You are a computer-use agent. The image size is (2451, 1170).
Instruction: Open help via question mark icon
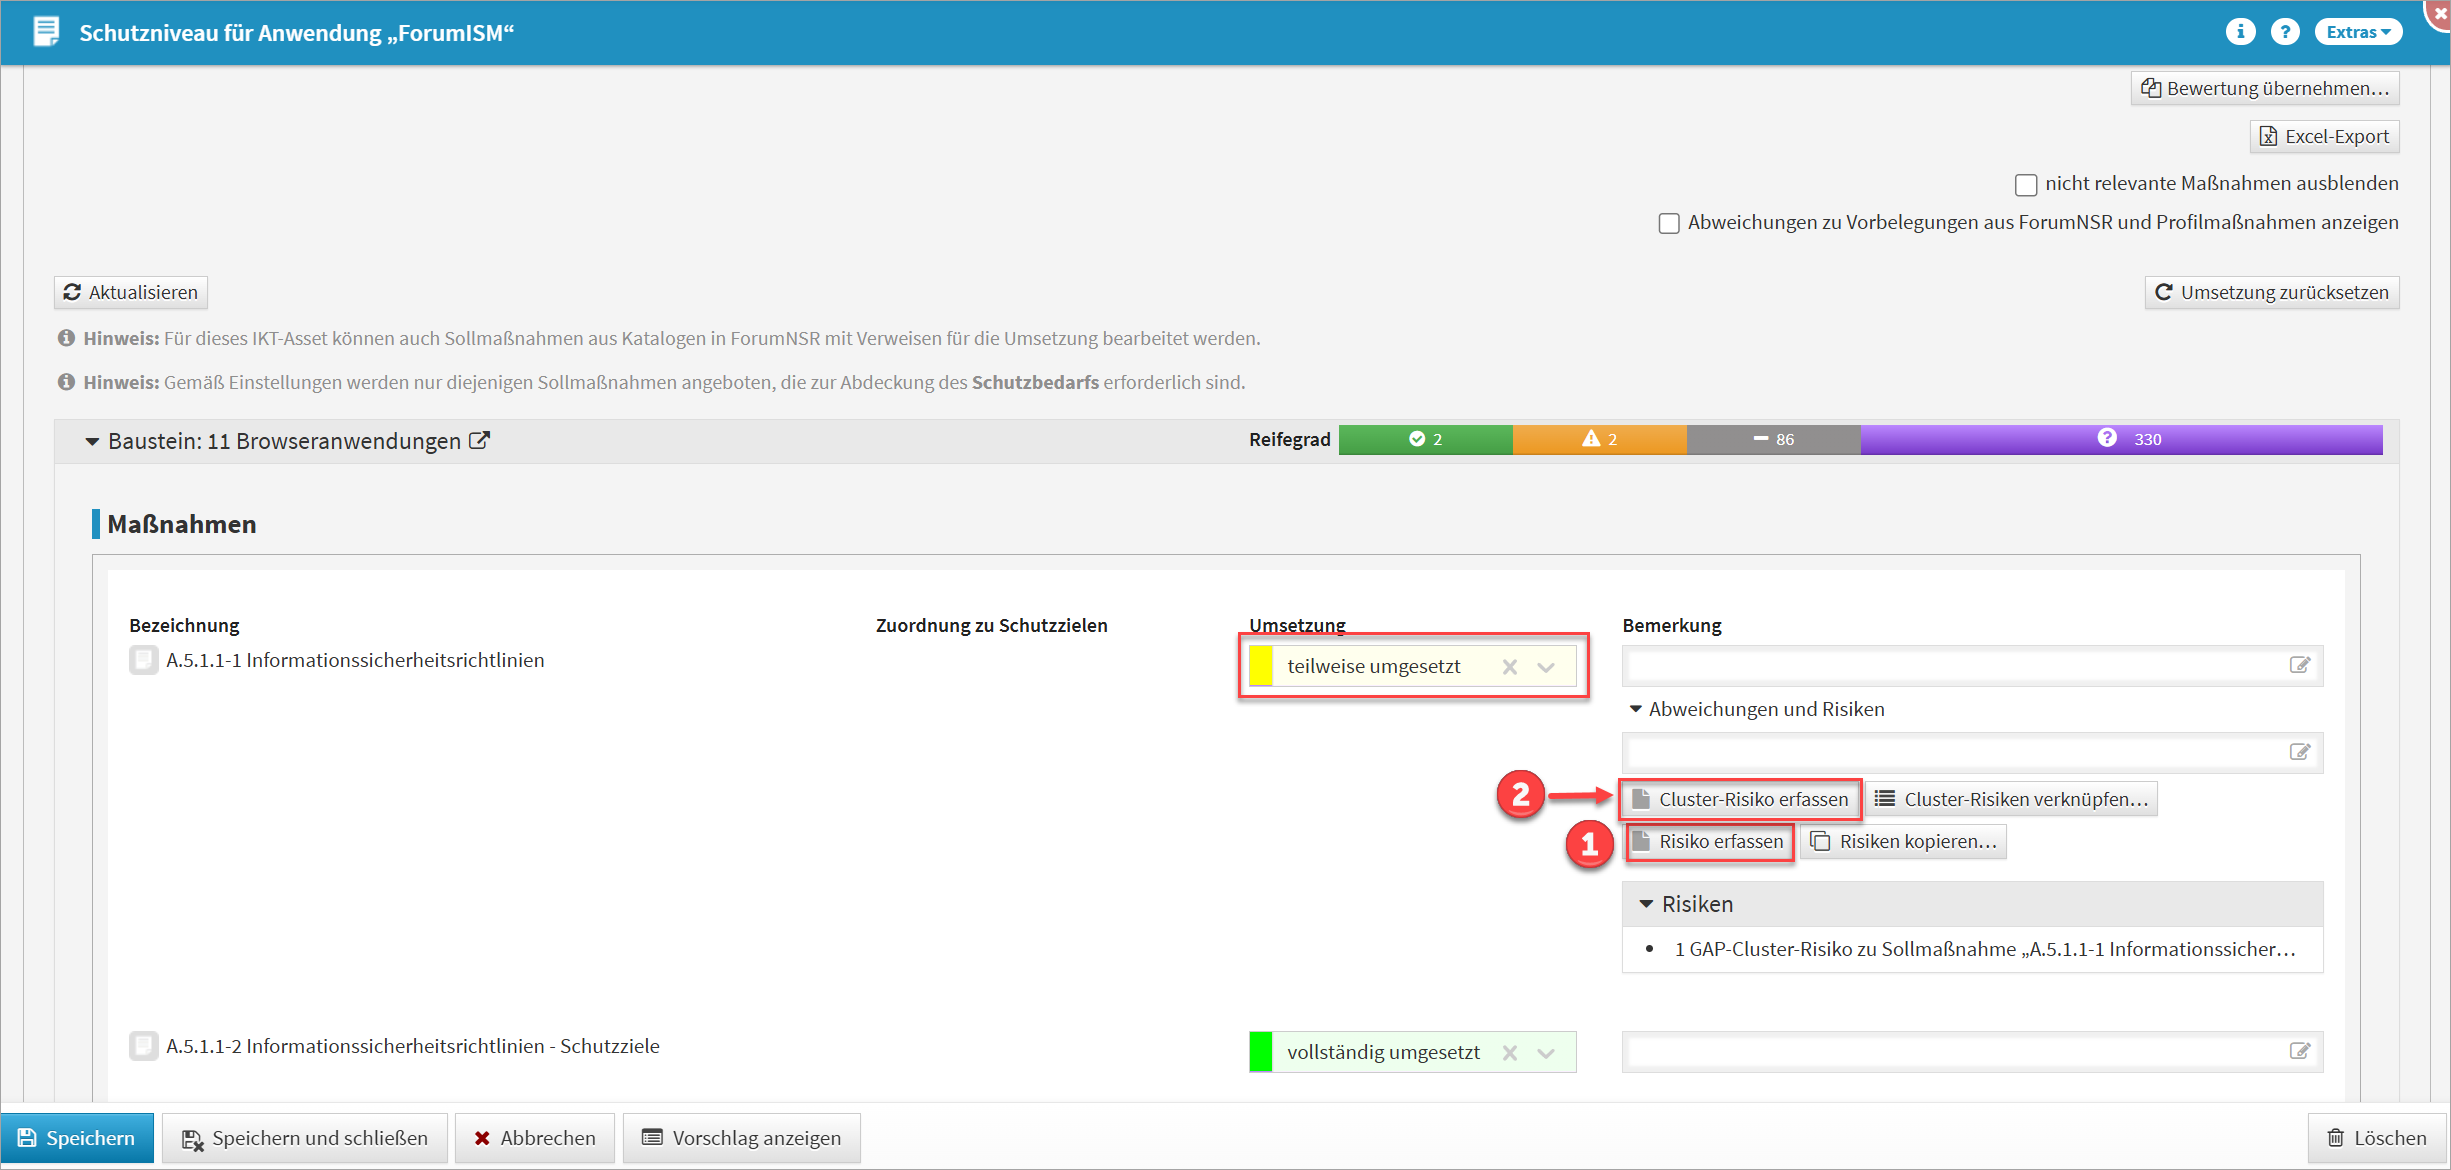click(x=2284, y=32)
